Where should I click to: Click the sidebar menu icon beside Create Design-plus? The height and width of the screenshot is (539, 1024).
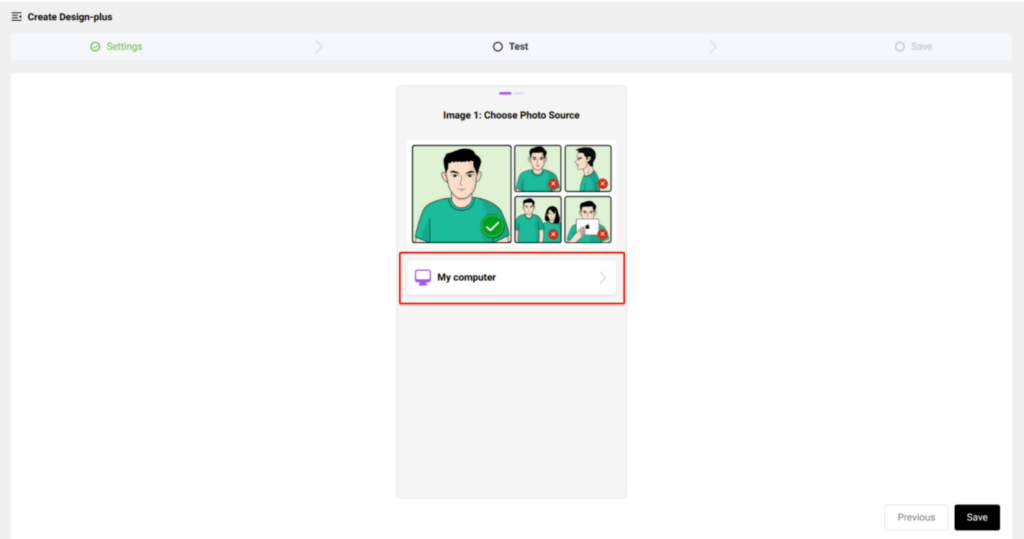coord(16,17)
